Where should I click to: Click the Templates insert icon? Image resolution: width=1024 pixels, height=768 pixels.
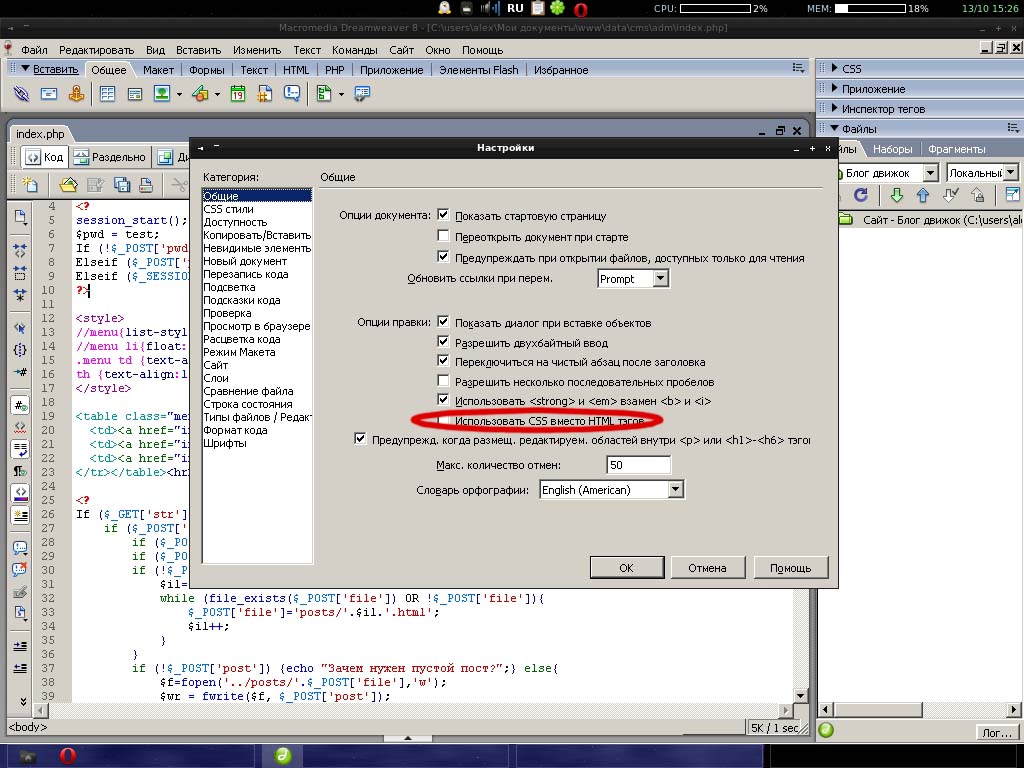tap(324, 94)
